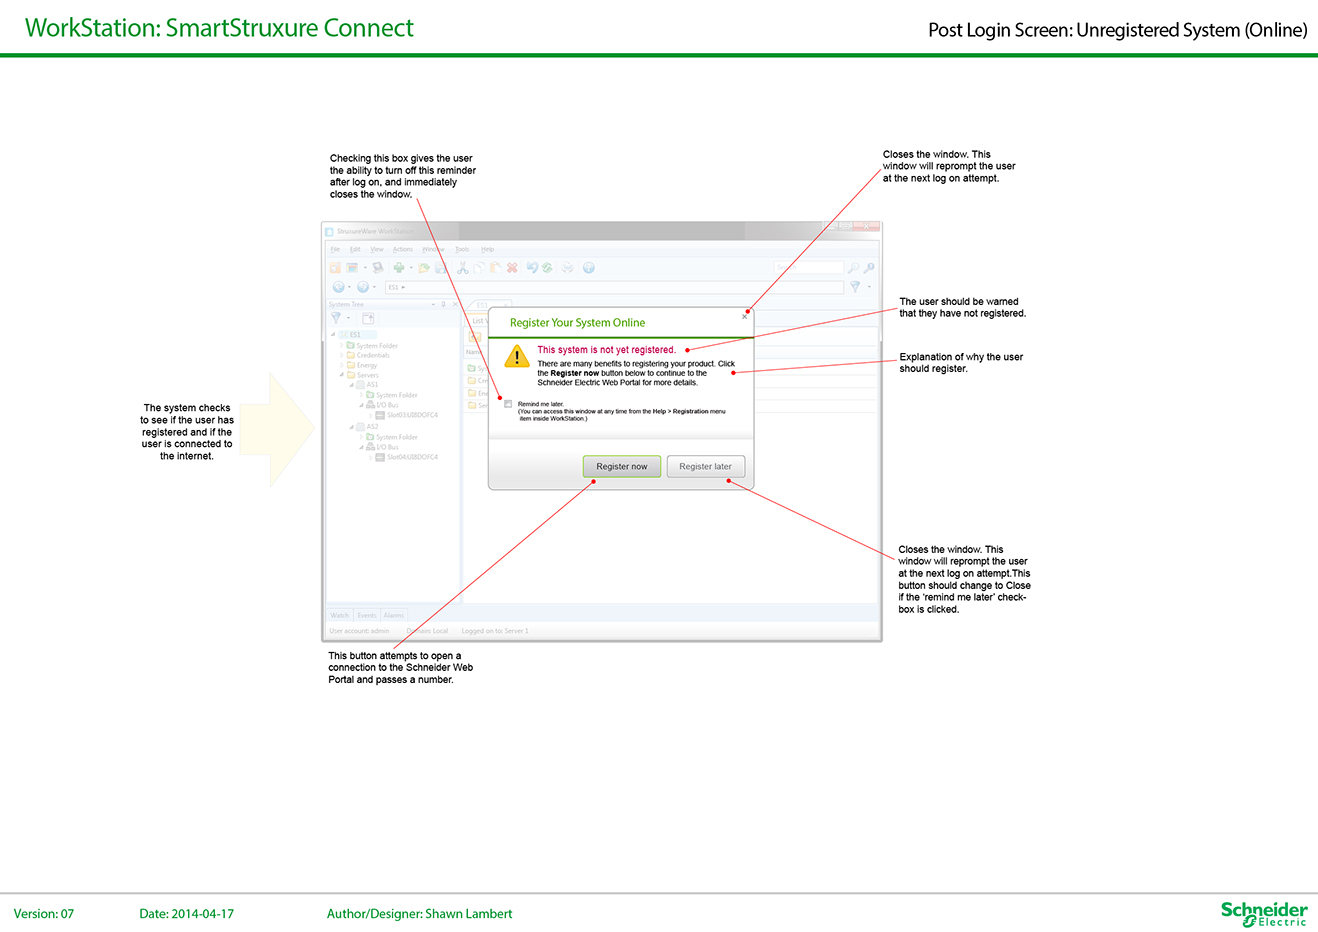1318x932 pixels.
Task: Click the blue Help question mark icon
Action: click(x=589, y=268)
